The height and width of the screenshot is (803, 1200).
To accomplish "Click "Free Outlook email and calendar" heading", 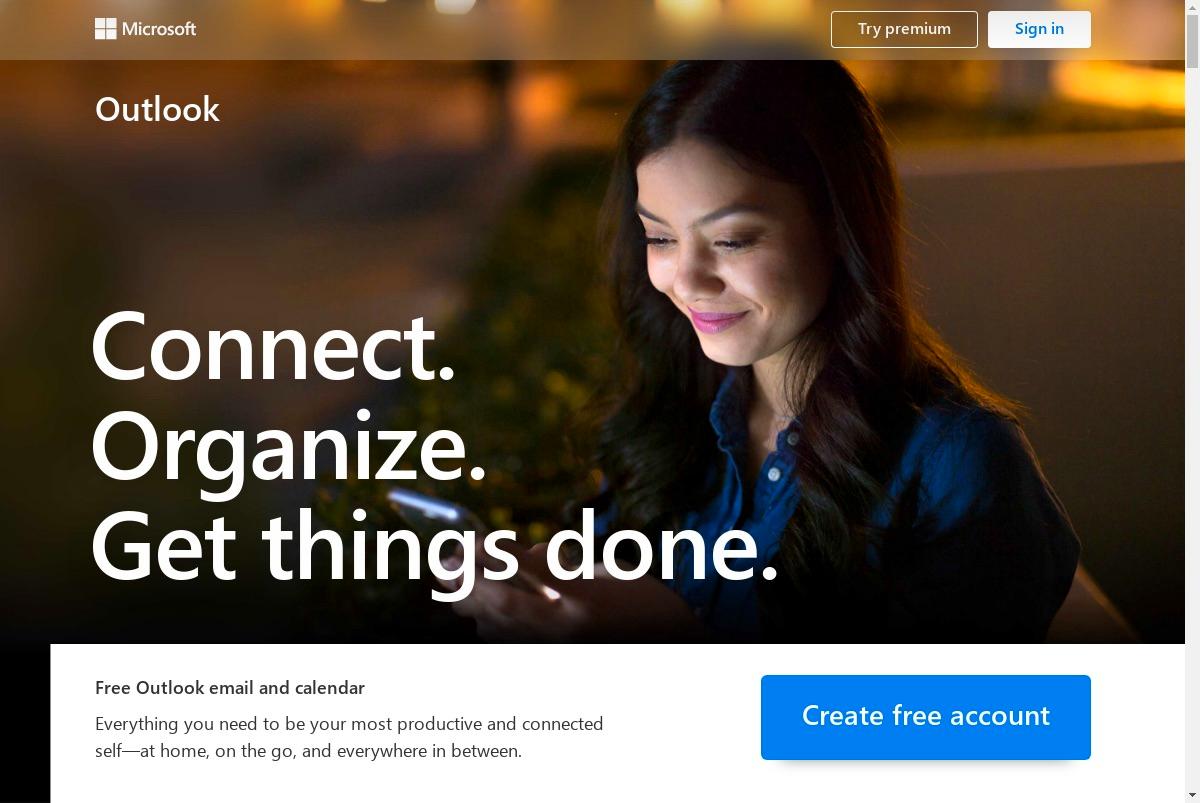I will [x=230, y=688].
